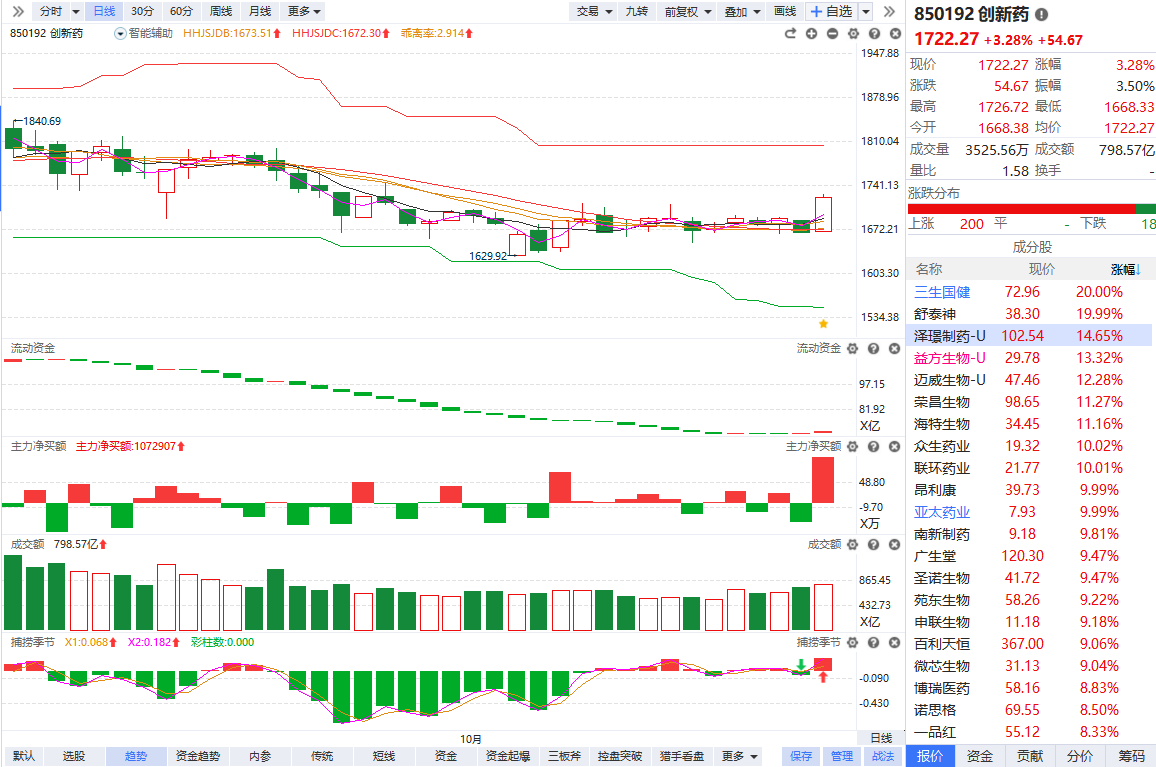
Task: Switch to 周线 weekly chart tab
Action: (220, 11)
